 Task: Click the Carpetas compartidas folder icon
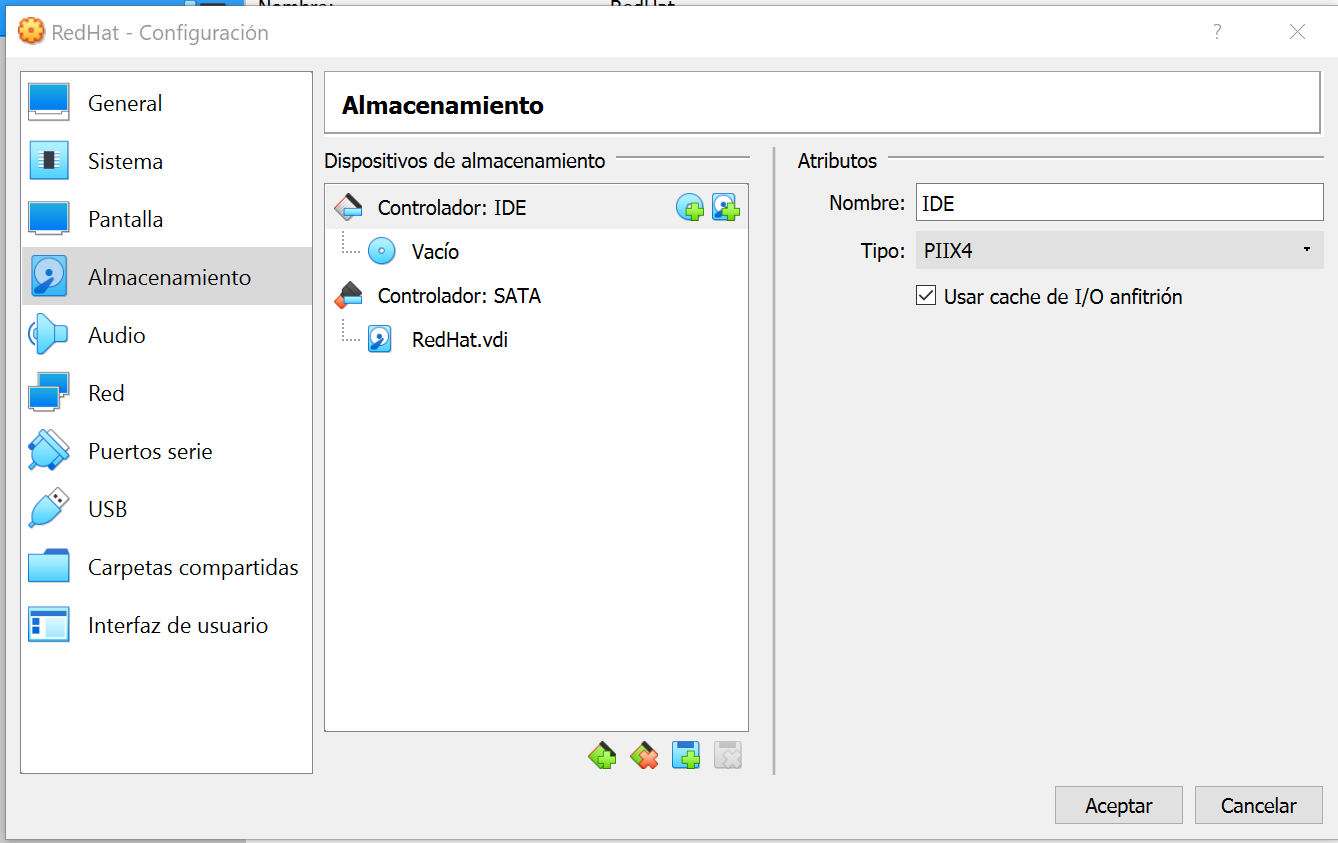(49, 567)
